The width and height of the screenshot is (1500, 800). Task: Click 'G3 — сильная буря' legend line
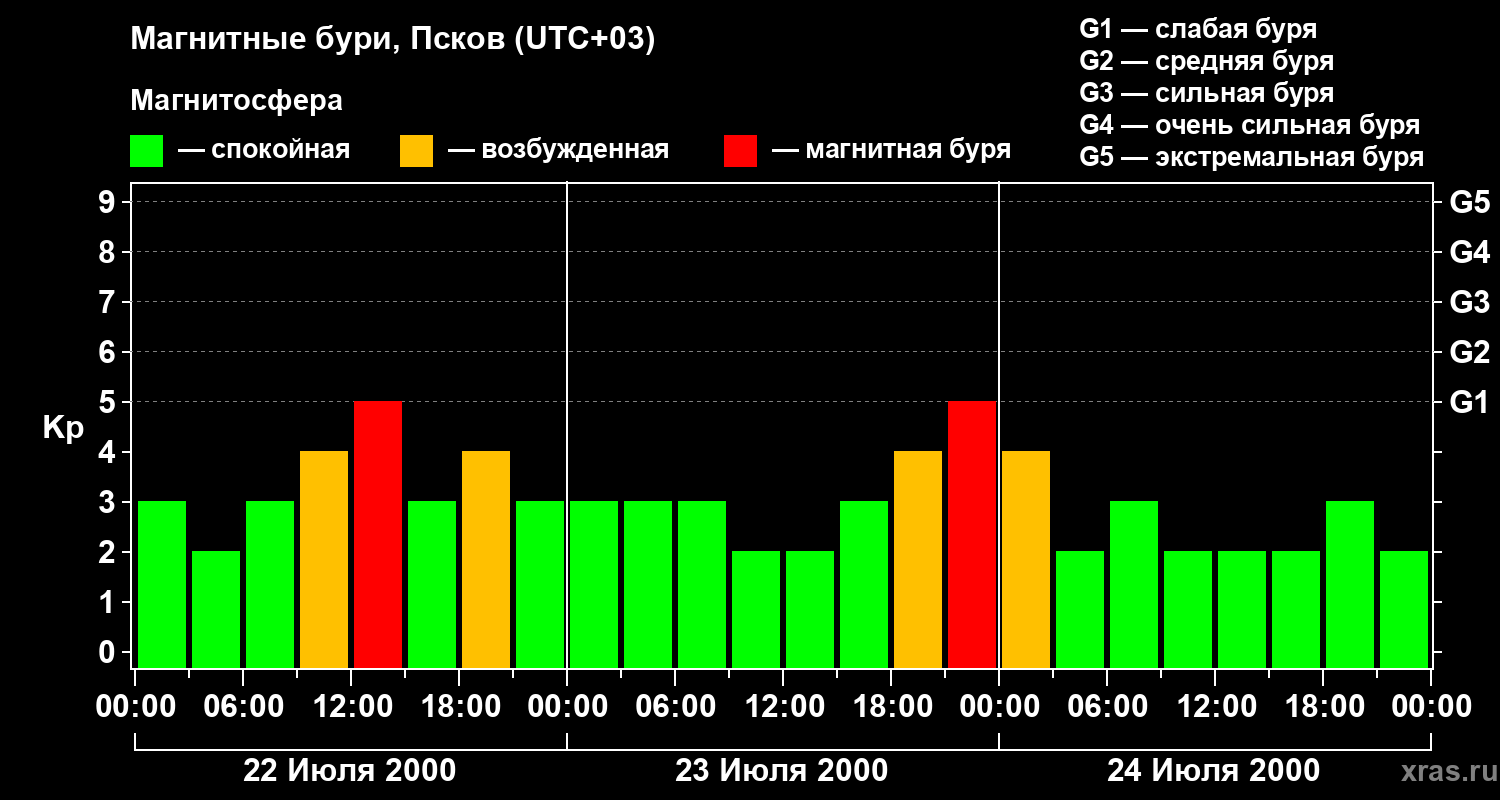tap(1207, 93)
